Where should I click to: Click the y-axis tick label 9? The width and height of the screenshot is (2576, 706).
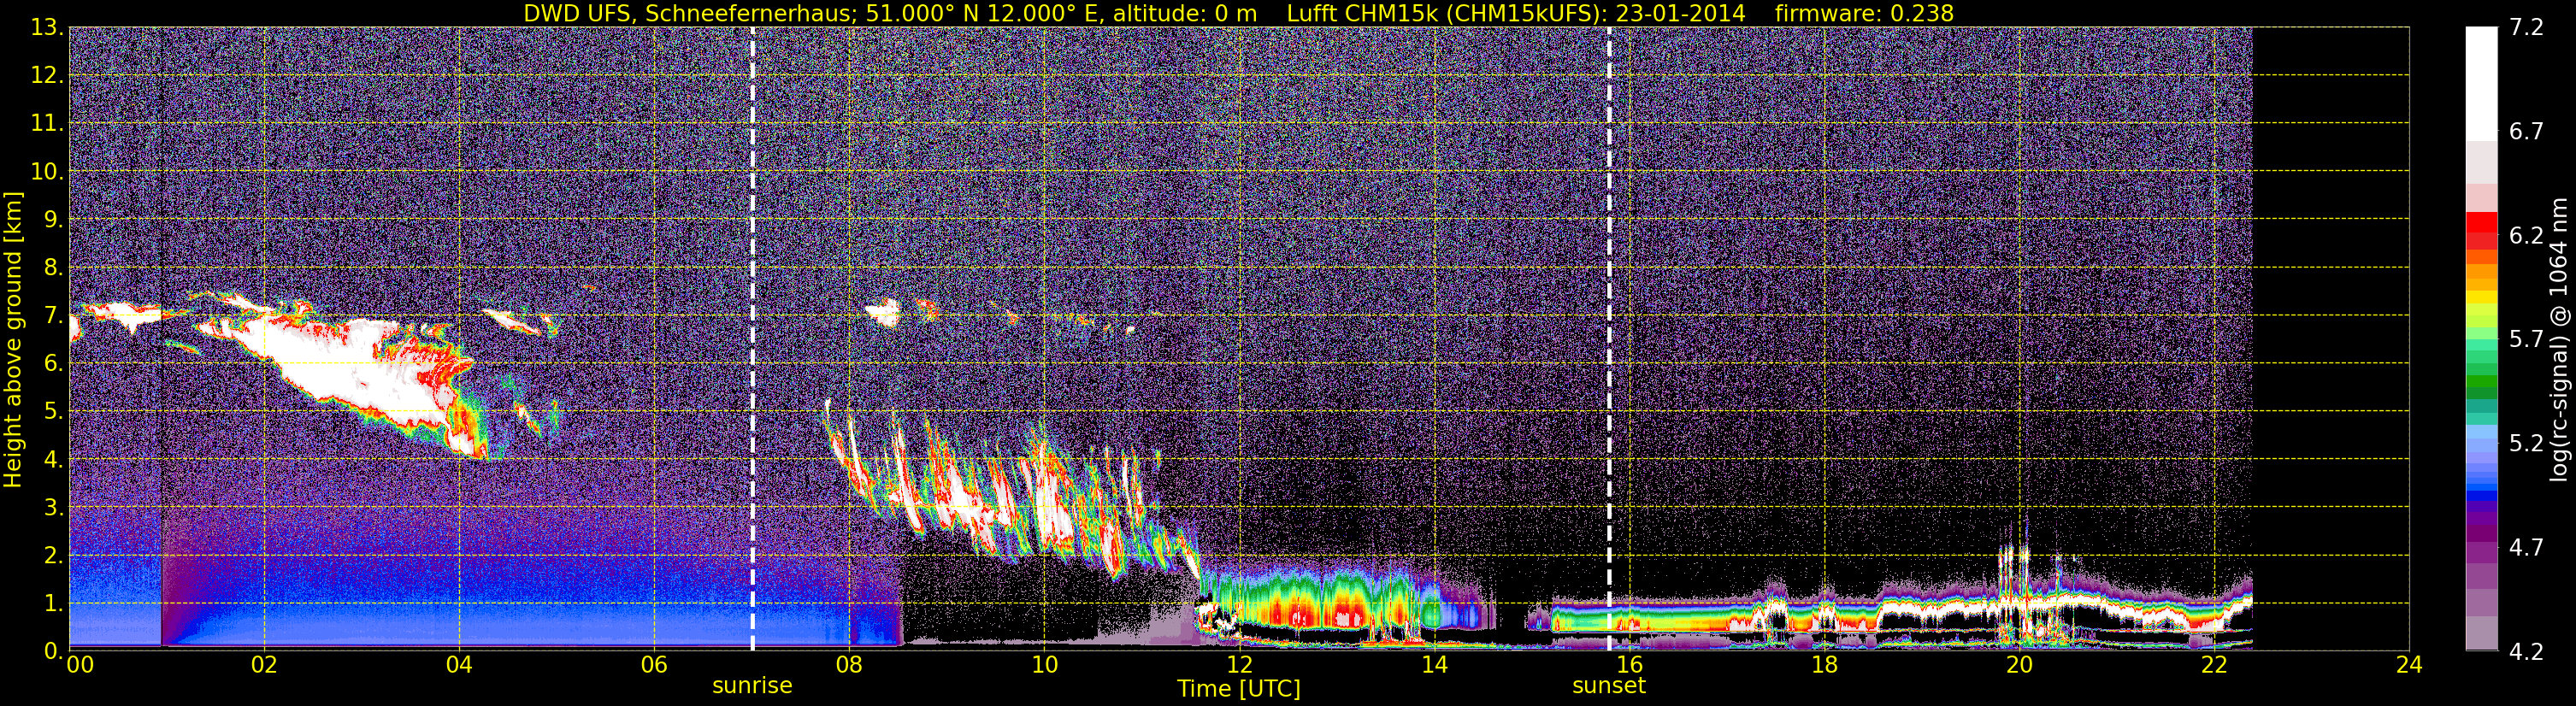pyautogui.click(x=52, y=219)
